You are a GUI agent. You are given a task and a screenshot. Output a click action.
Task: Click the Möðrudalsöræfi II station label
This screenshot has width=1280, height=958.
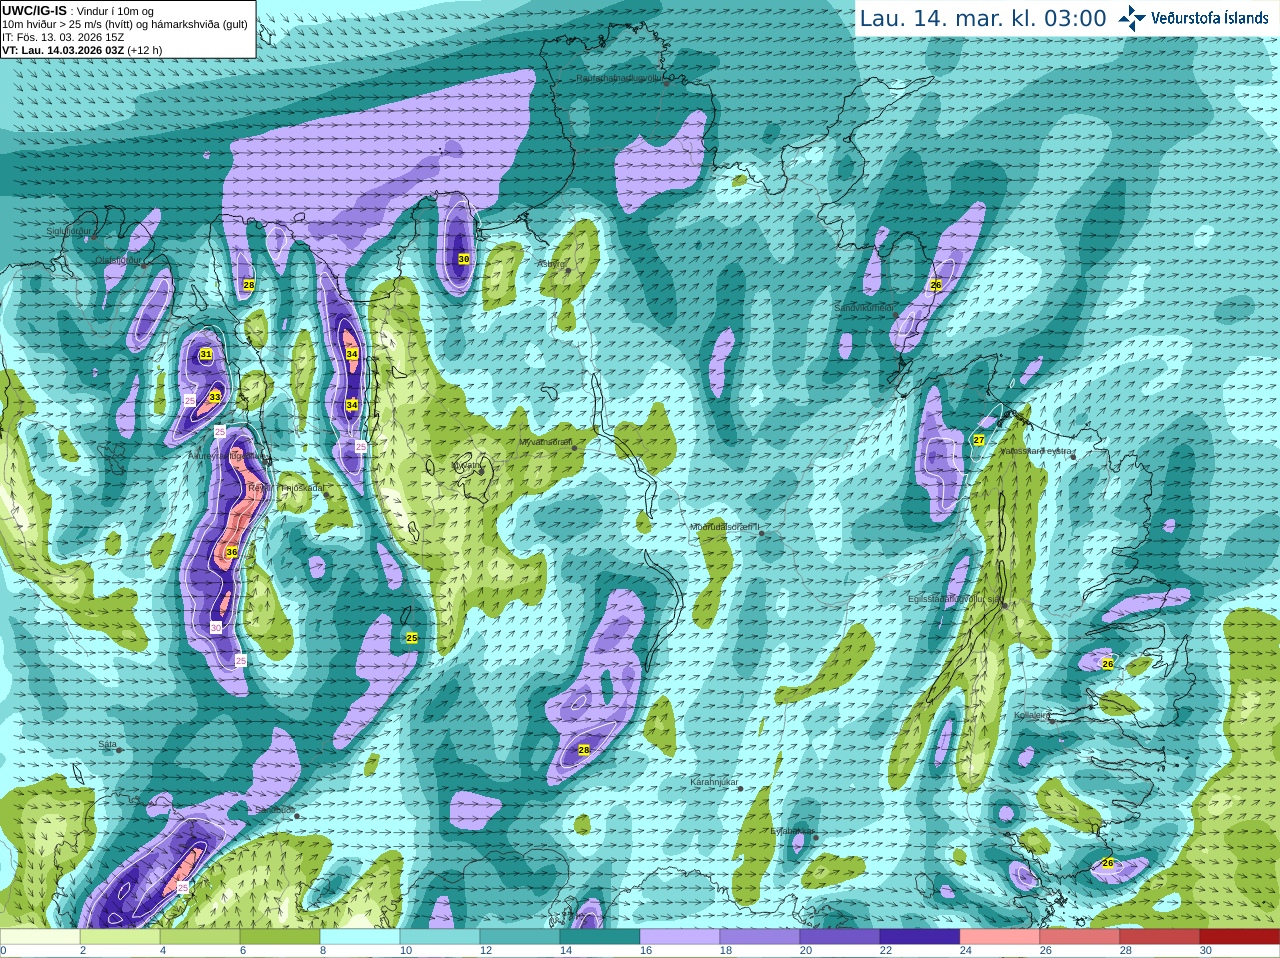tap(725, 527)
